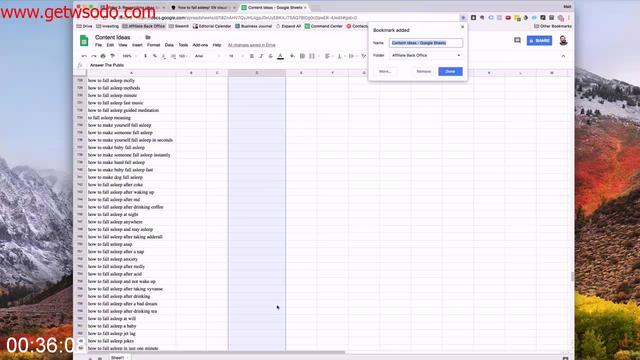Click the Remove button in bookmark dialog
Screen dimensions: 640x360
tap(424, 71)
